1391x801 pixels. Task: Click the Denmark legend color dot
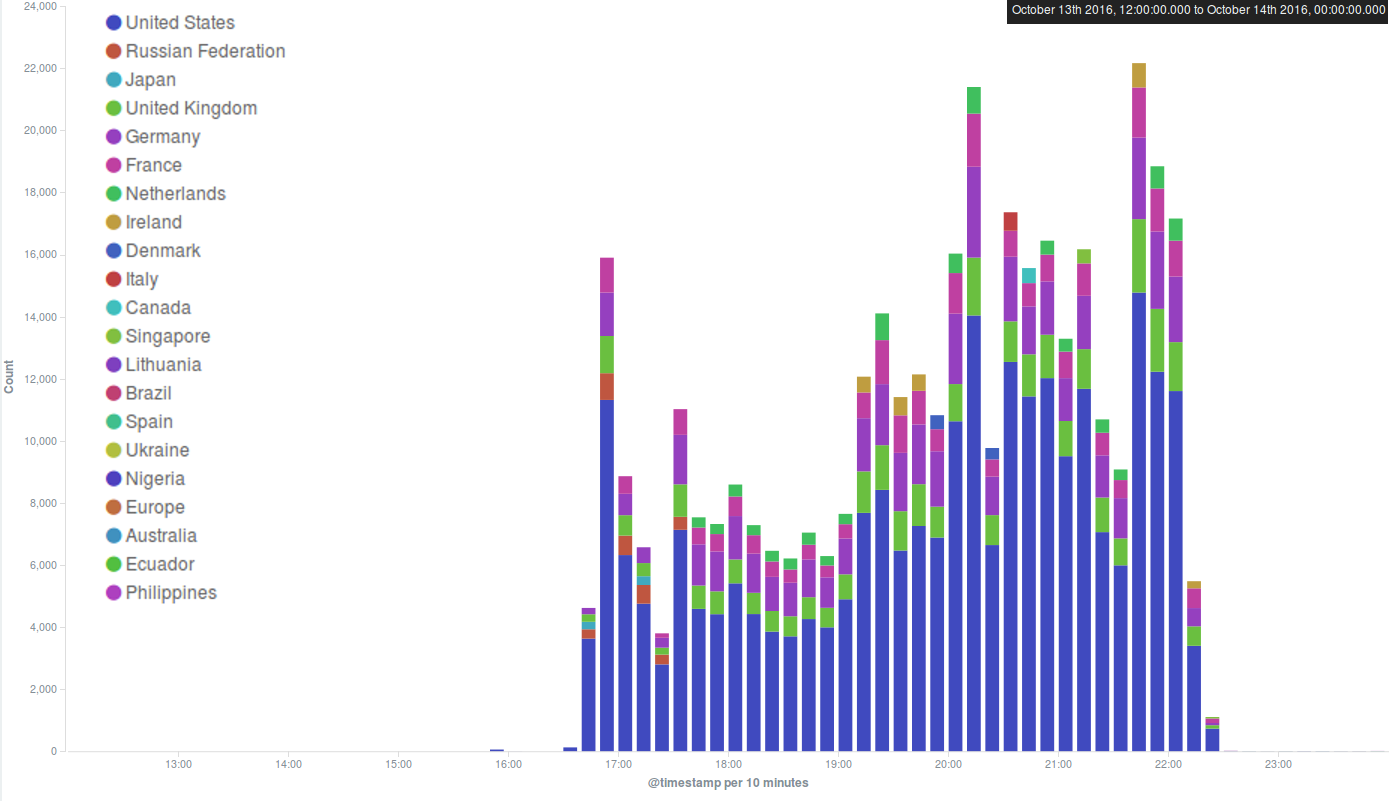114,251
